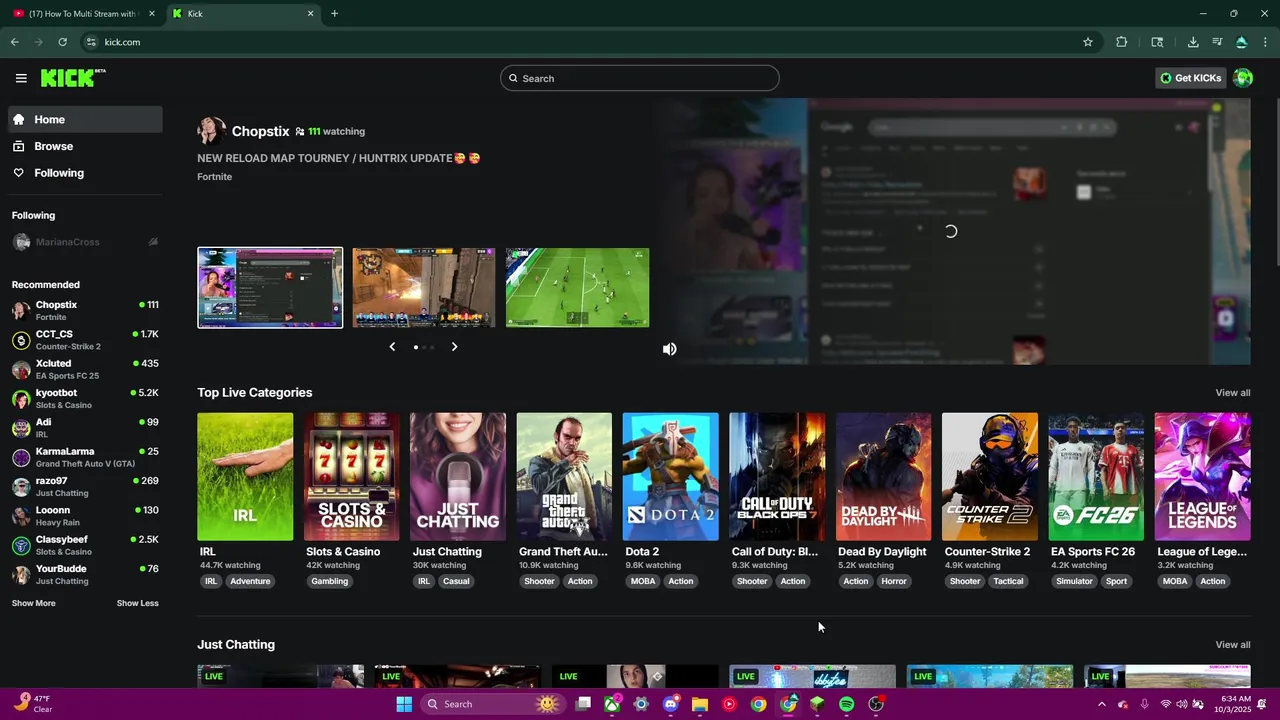Mute the featured stream volume
The image size is (1280, 720).
pos(670,349)
